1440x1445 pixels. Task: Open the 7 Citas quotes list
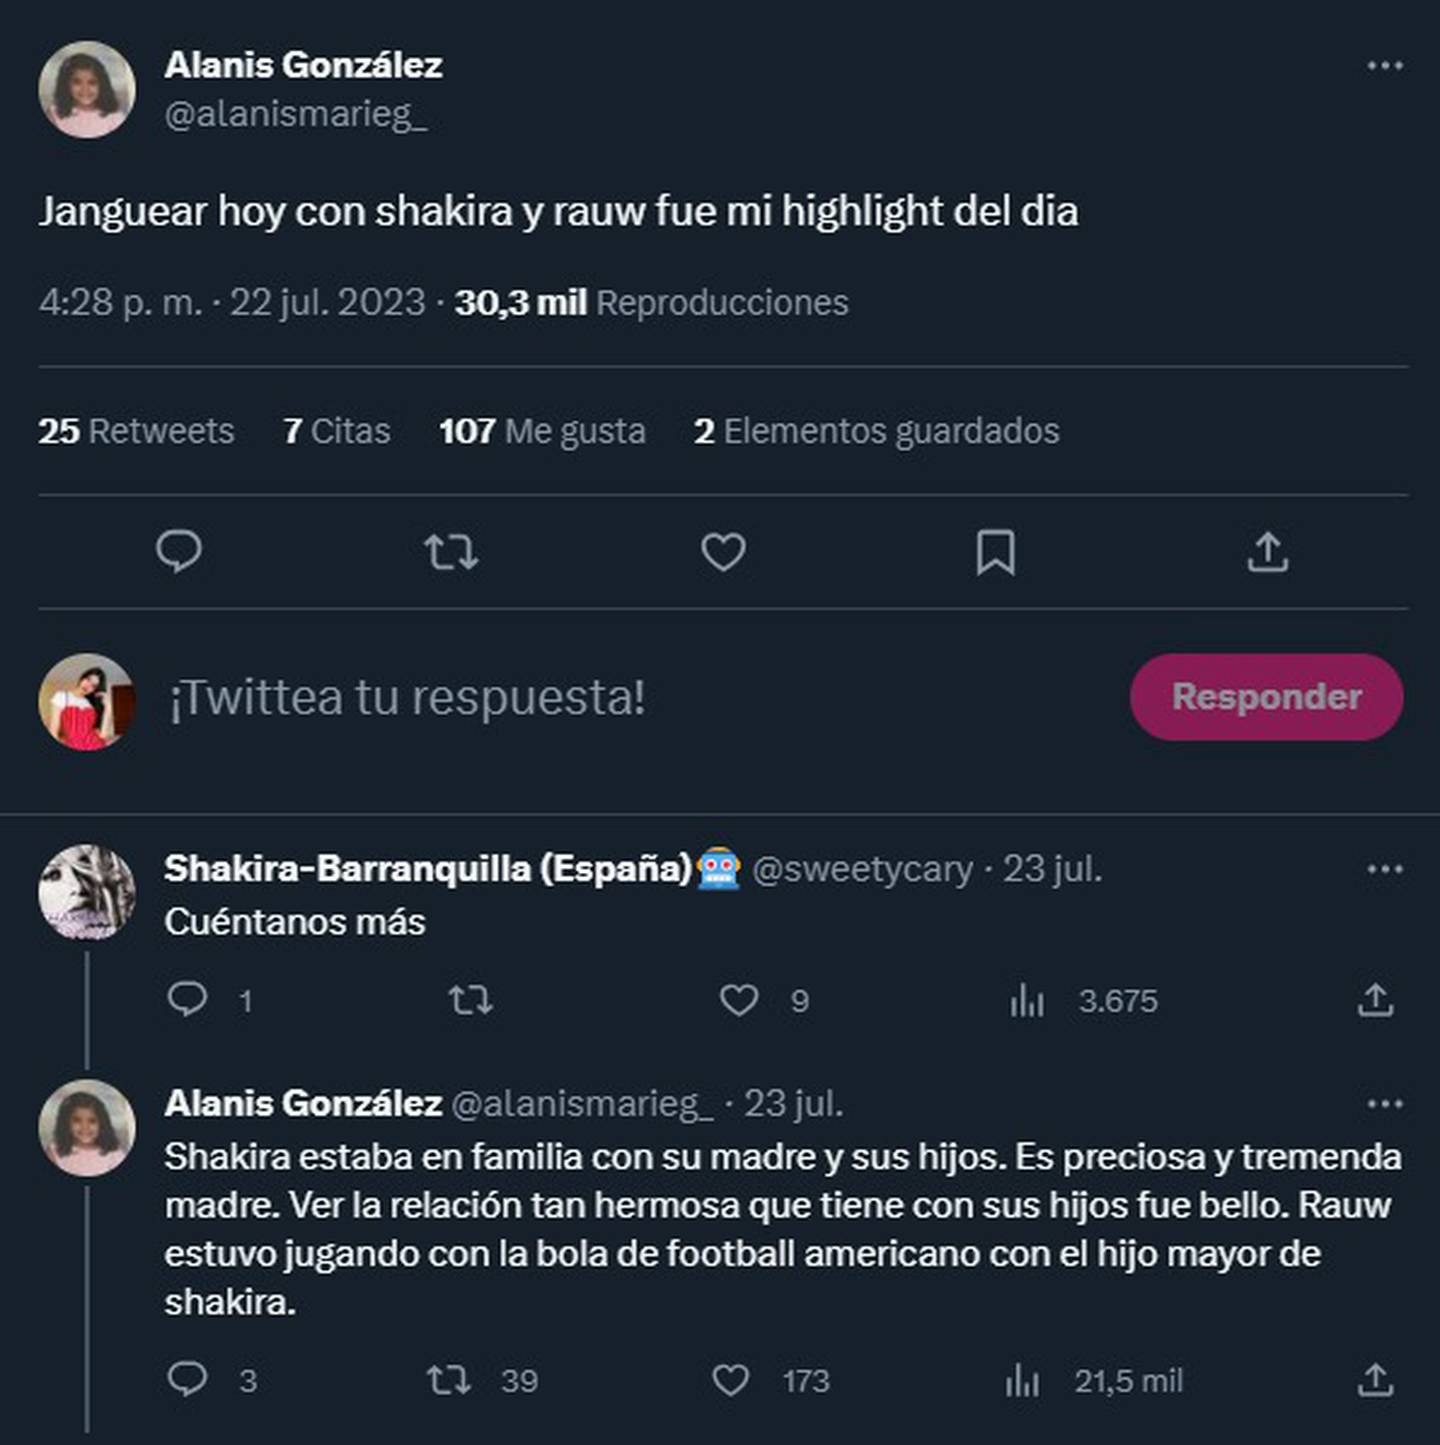click(x=337, y=431)
